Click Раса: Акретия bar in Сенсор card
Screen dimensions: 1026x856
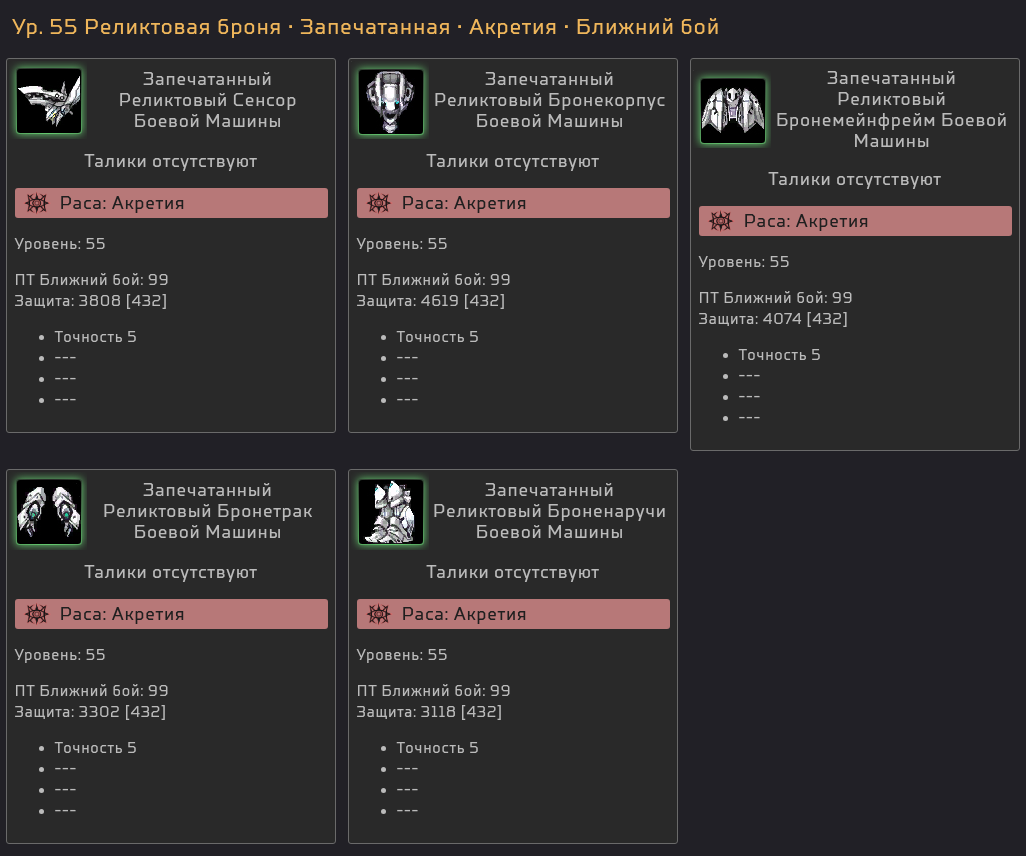tap(171, 203)
